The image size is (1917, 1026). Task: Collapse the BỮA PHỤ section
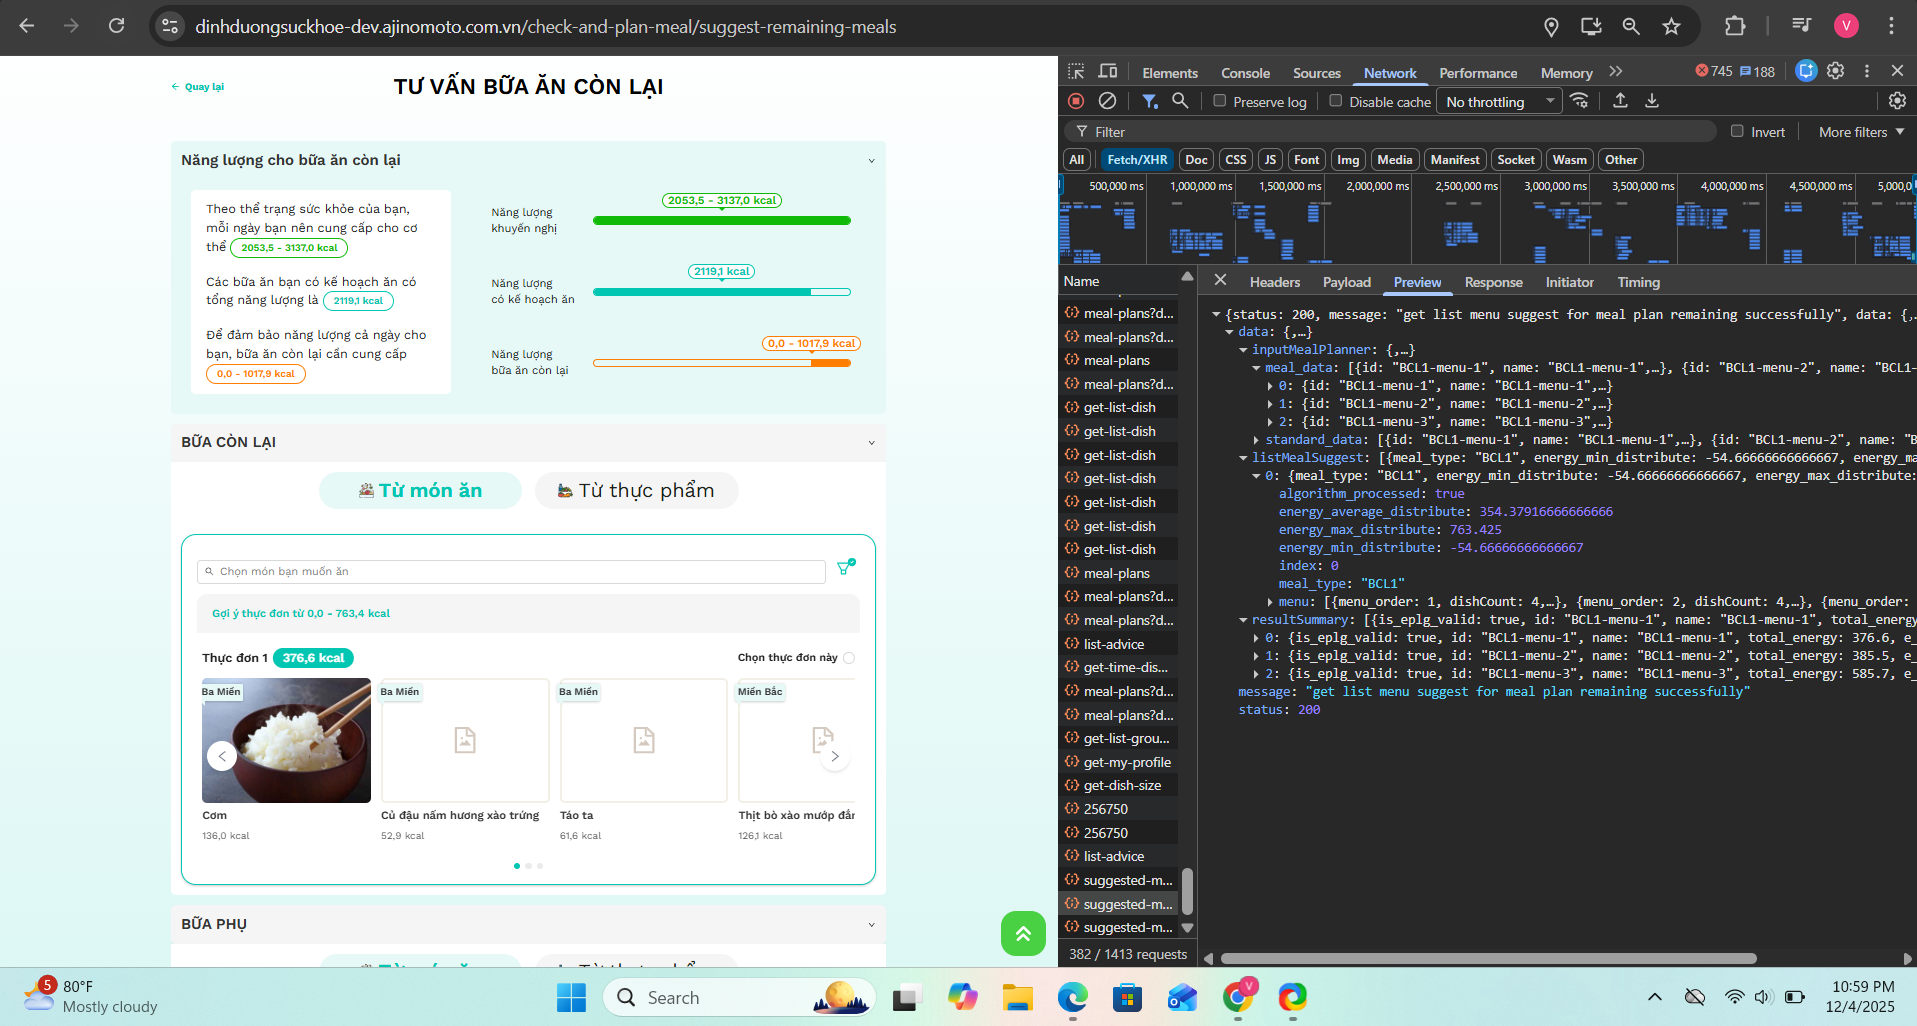tap(871, 925)
